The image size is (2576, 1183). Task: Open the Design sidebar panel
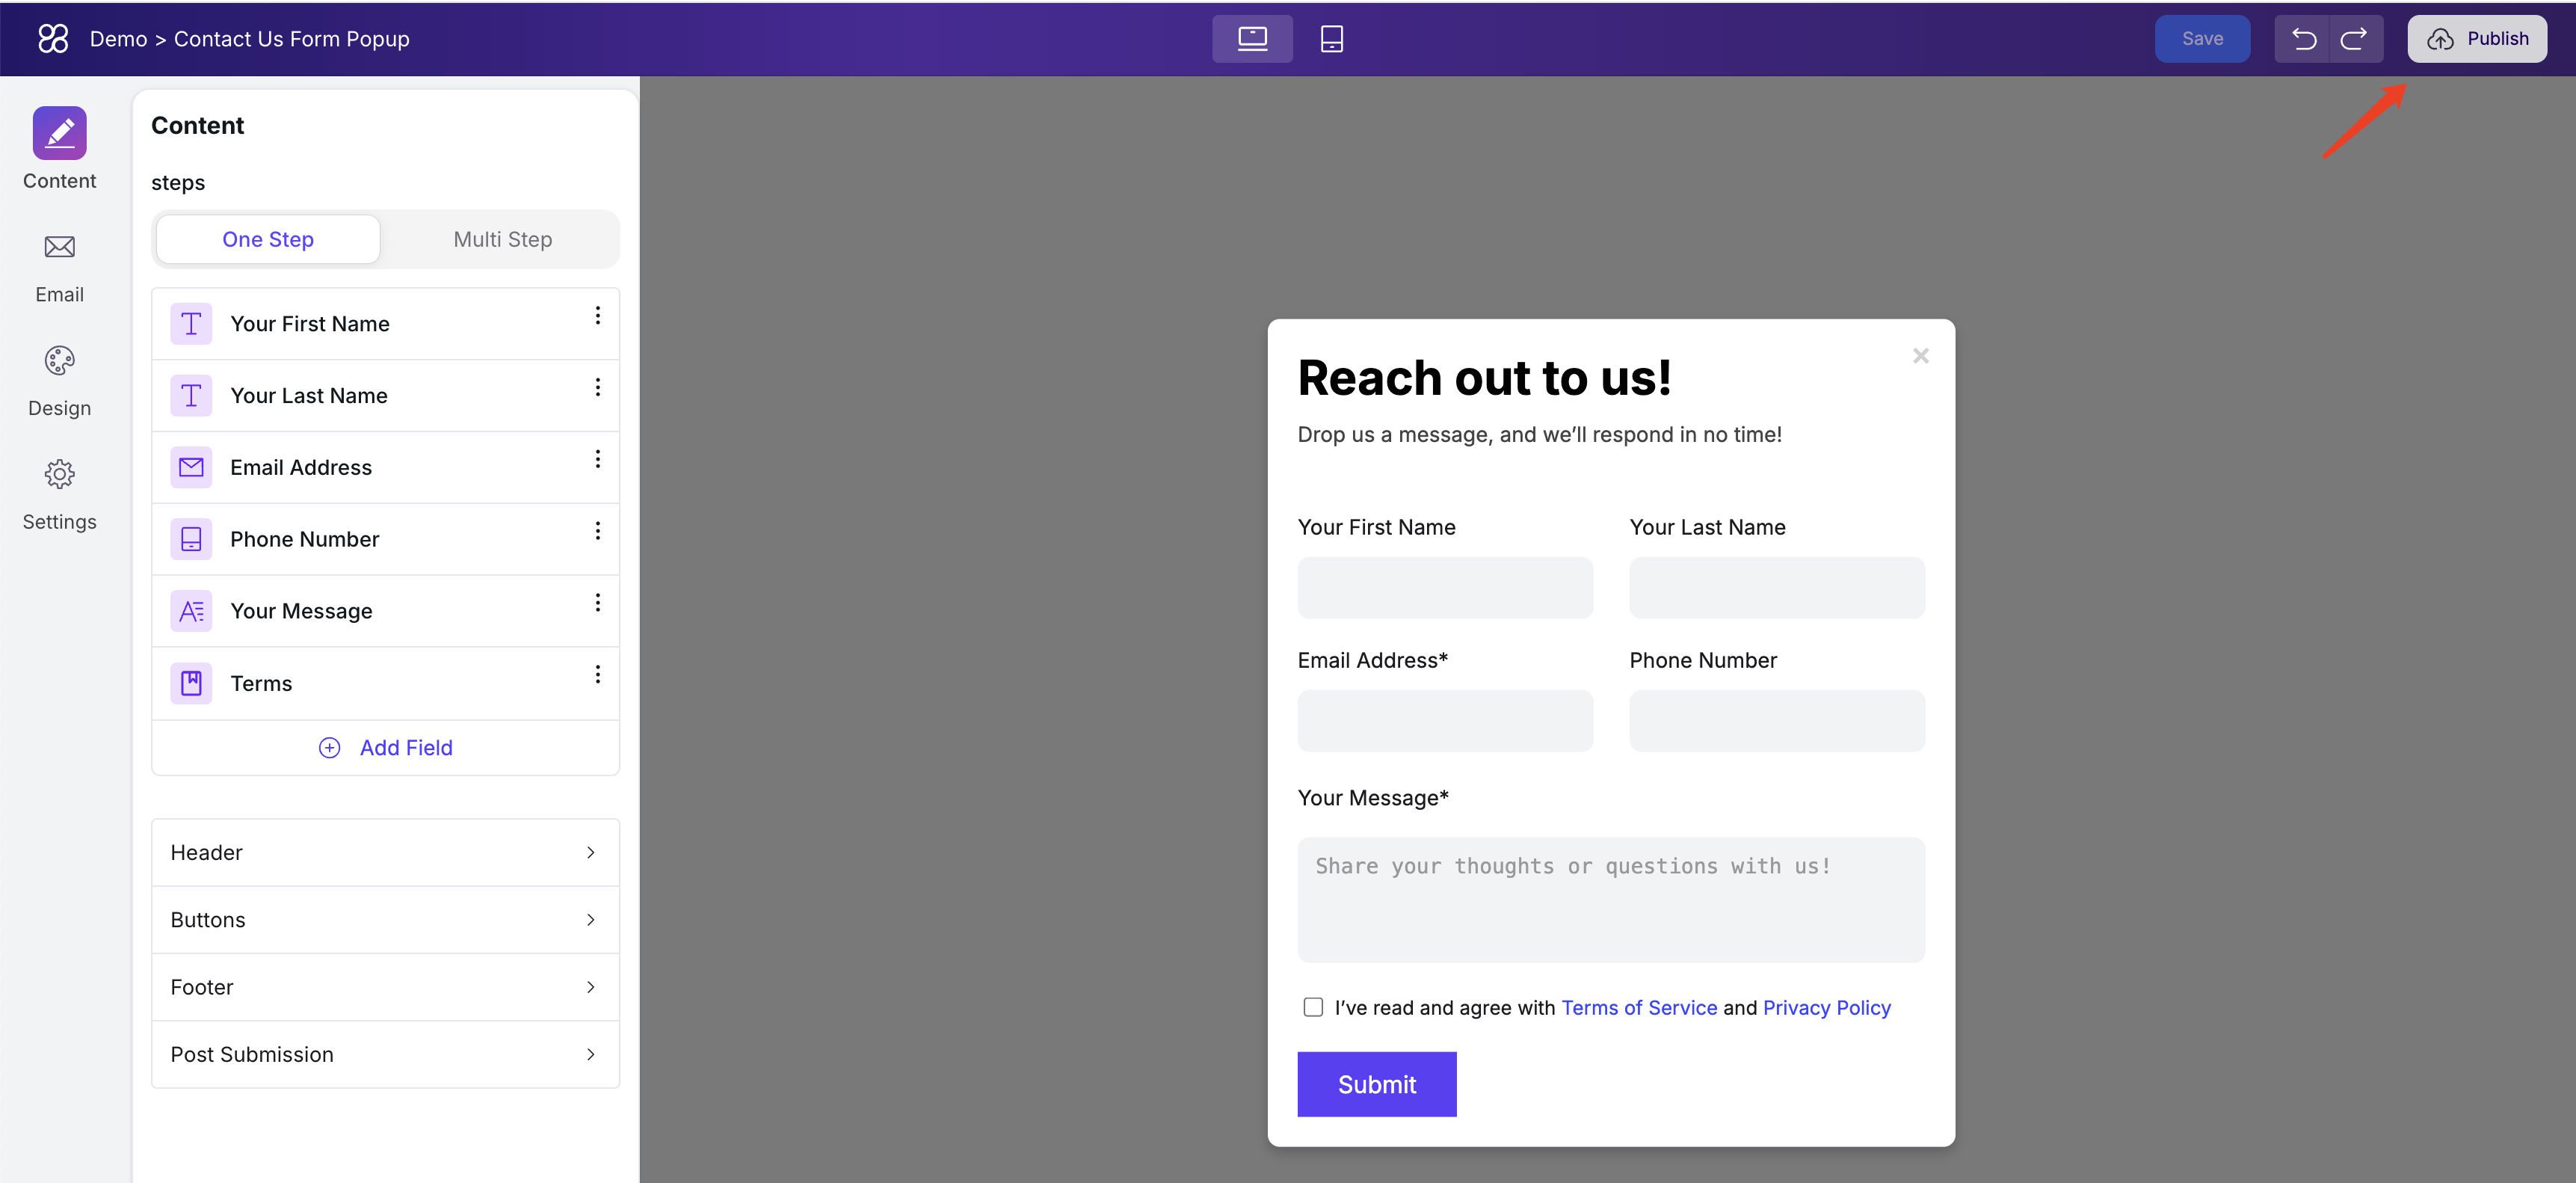point(60,381)
